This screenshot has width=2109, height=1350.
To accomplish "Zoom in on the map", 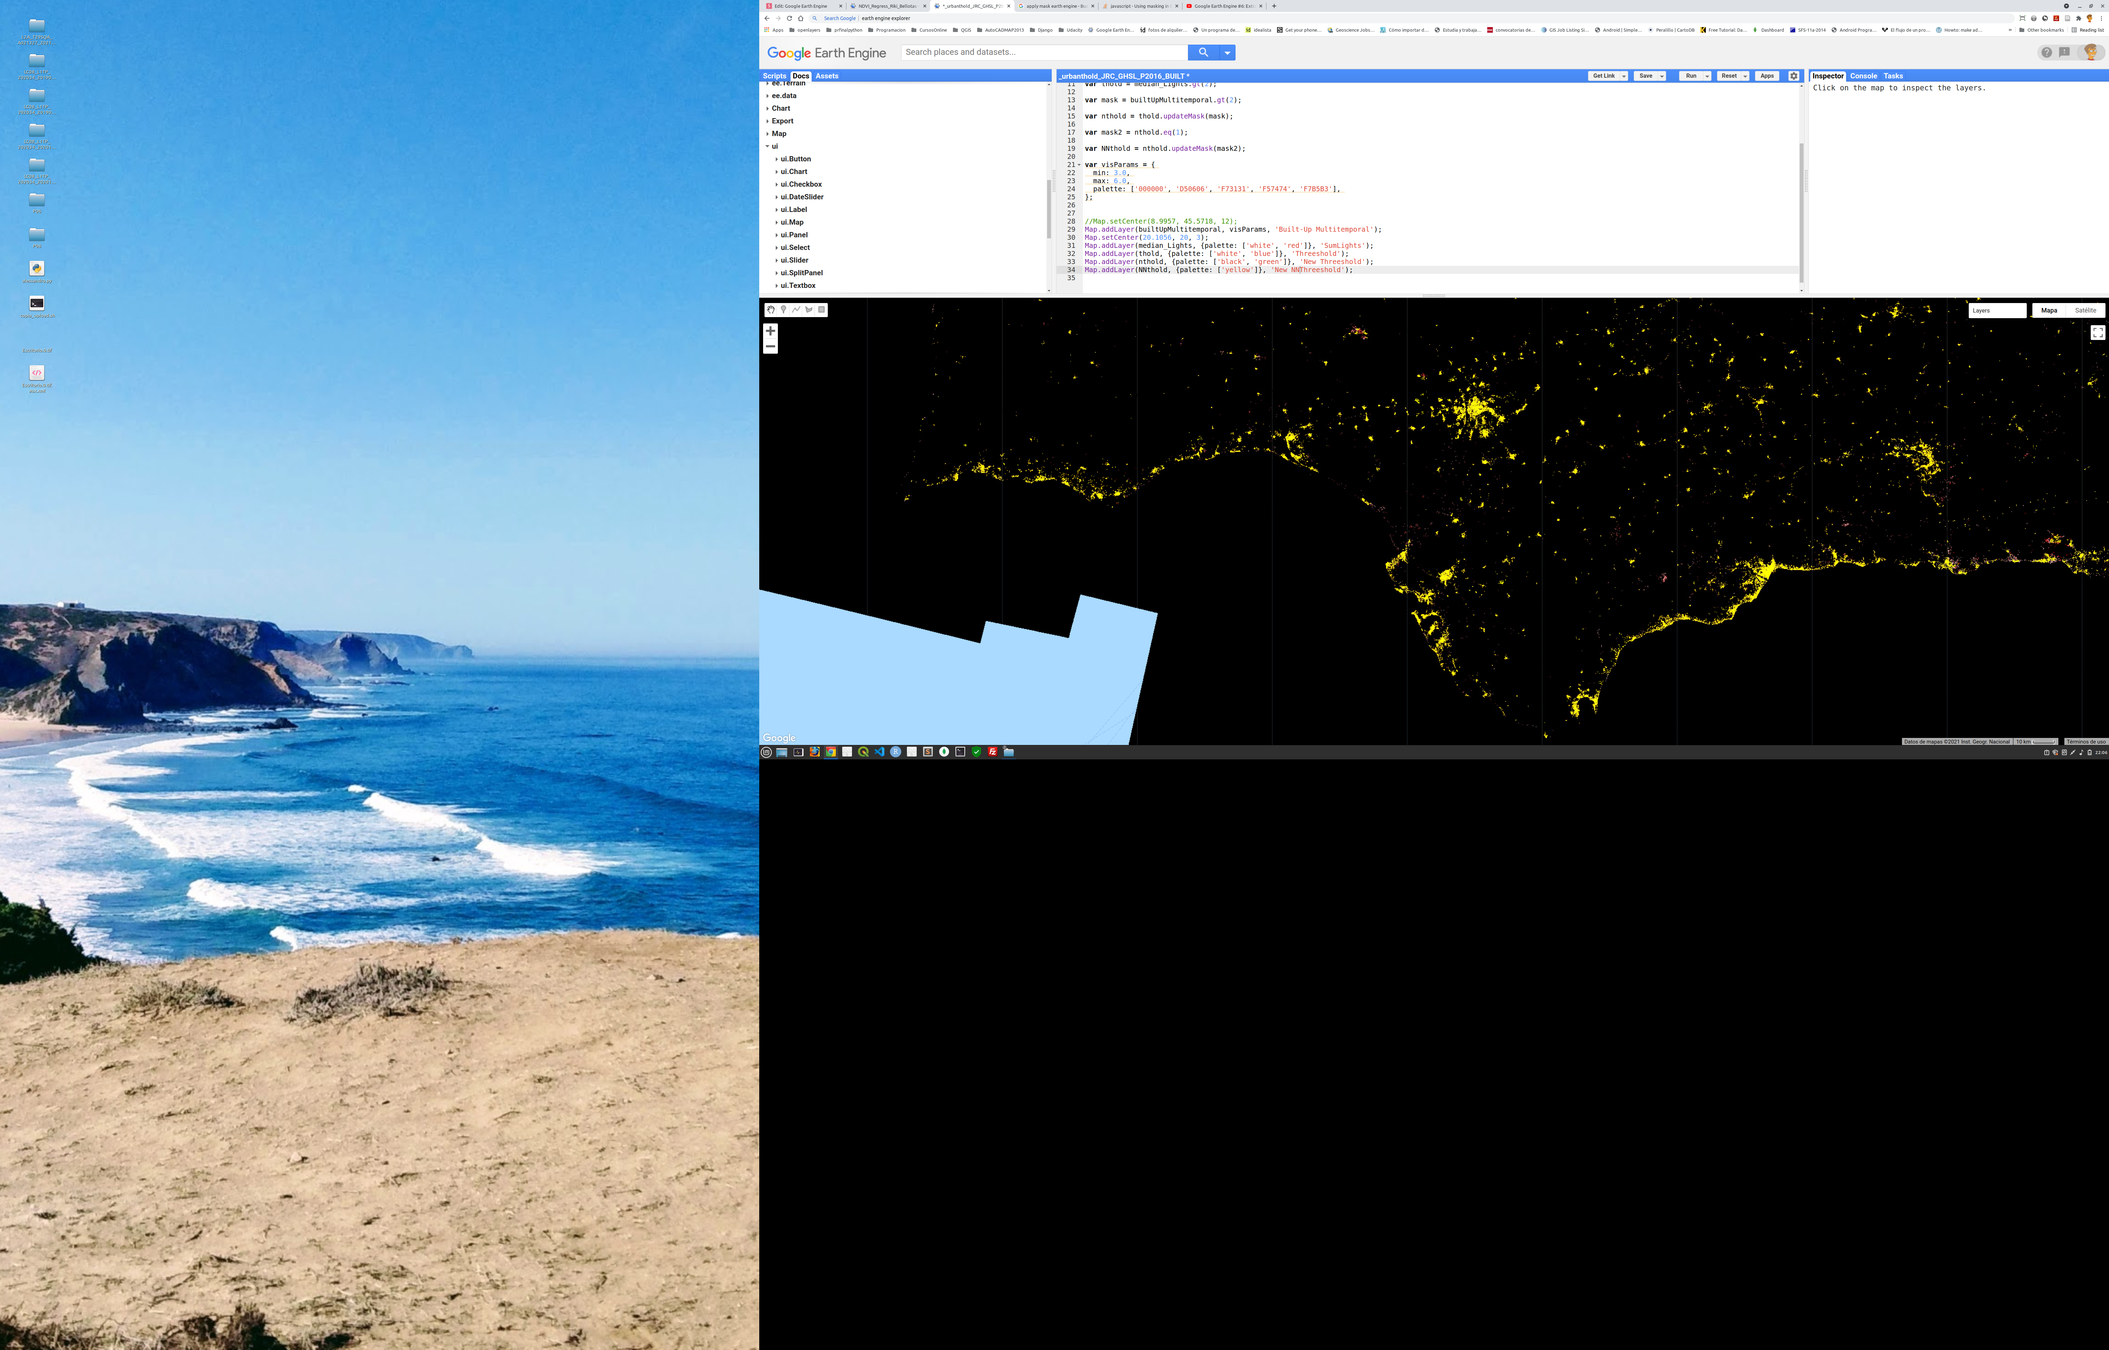I will (x=770, y=331).
